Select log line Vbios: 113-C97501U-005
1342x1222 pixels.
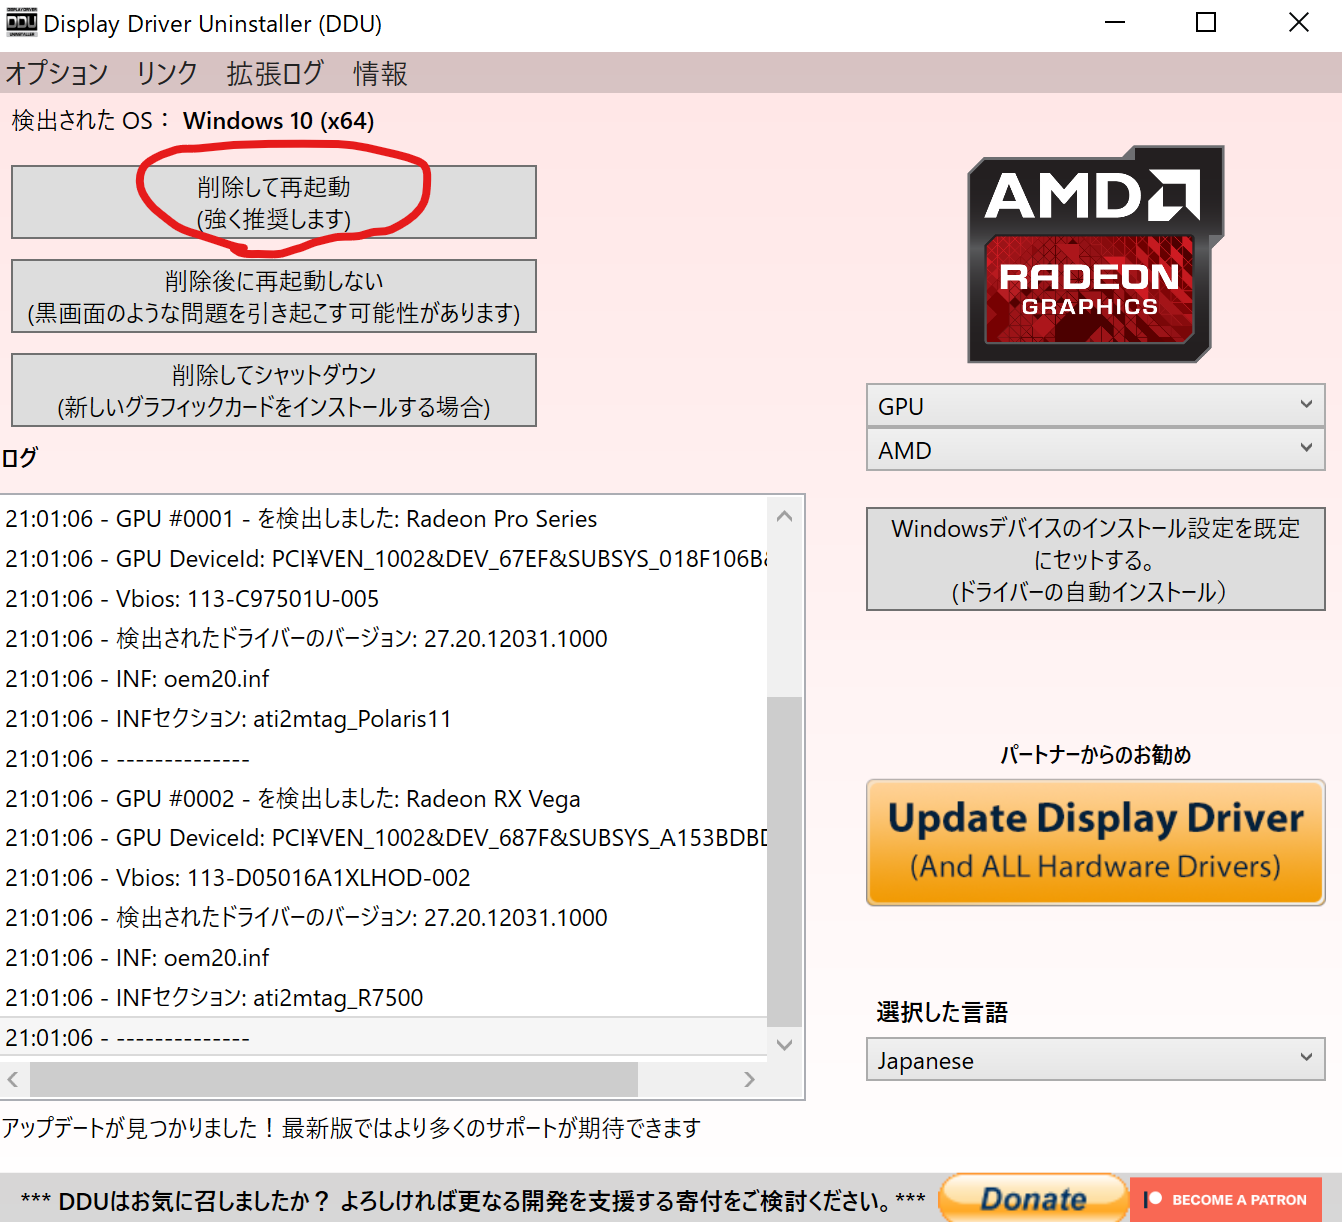(x=384, y=599)
